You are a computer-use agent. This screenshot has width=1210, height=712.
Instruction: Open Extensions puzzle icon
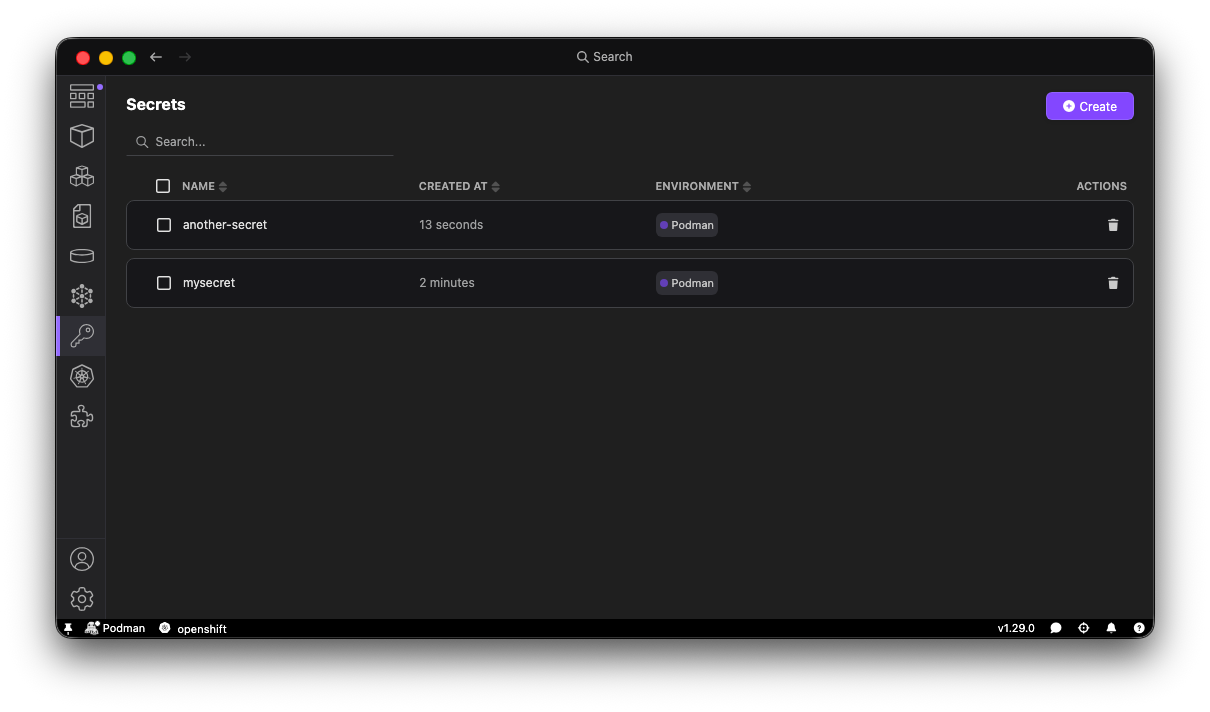point(82,416)
